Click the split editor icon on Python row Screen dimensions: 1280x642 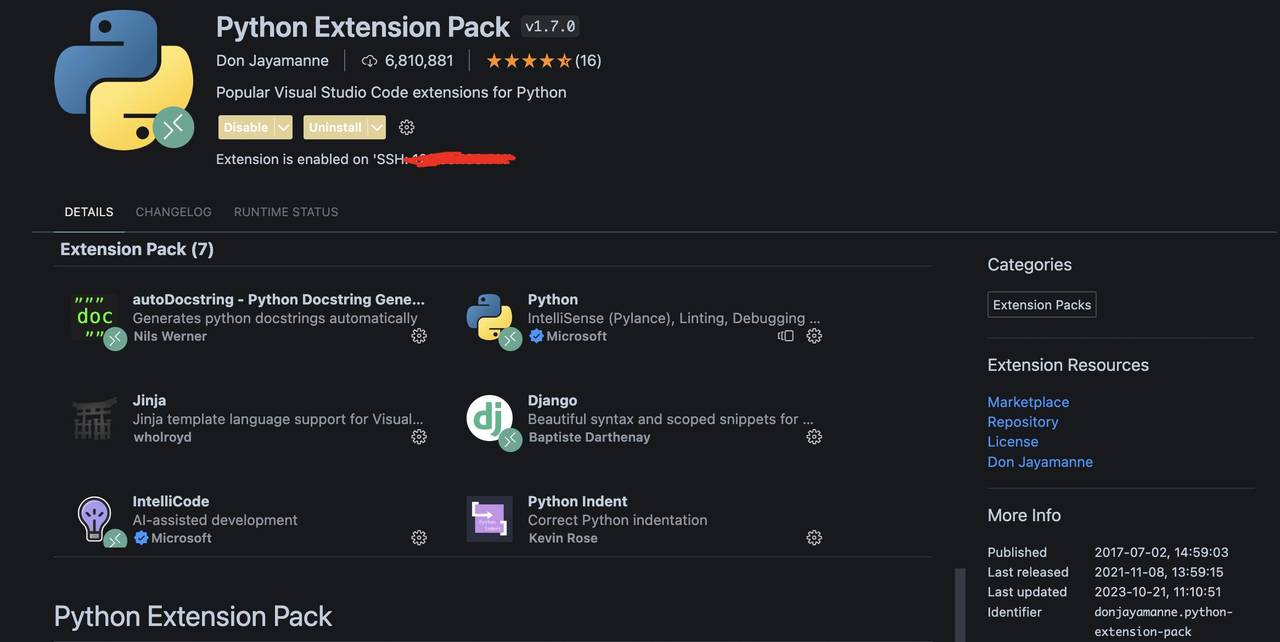tap(786, 336)
